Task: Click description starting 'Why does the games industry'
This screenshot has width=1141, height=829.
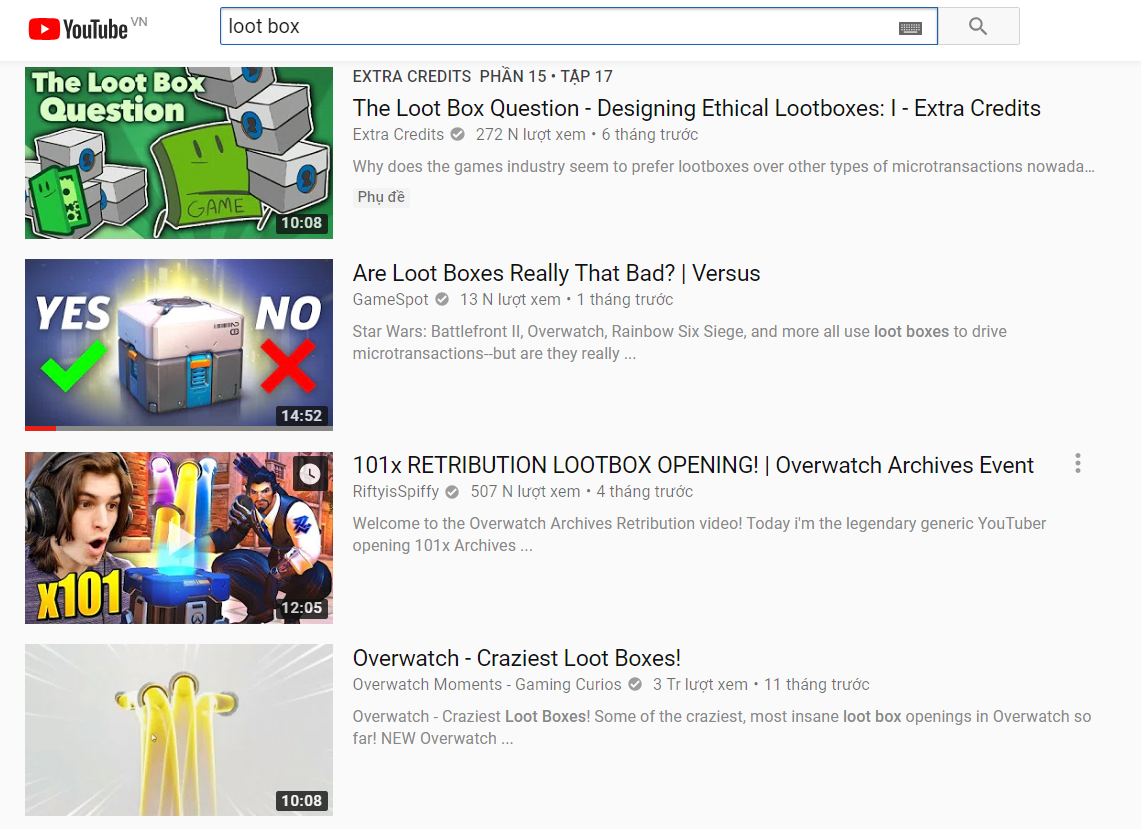Action: [x=723, y=167]
